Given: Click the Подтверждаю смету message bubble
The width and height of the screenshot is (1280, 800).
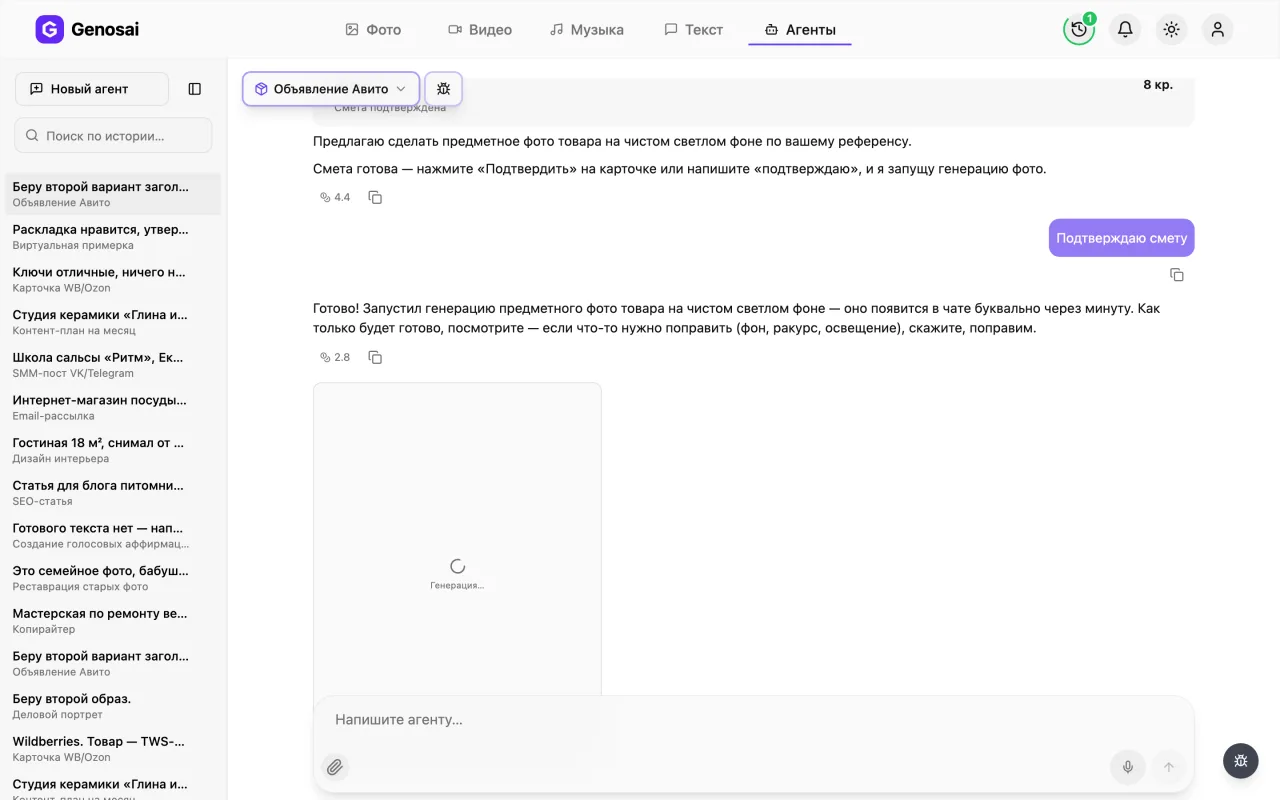Looking at the screenshot, I should pos(1121,238).
